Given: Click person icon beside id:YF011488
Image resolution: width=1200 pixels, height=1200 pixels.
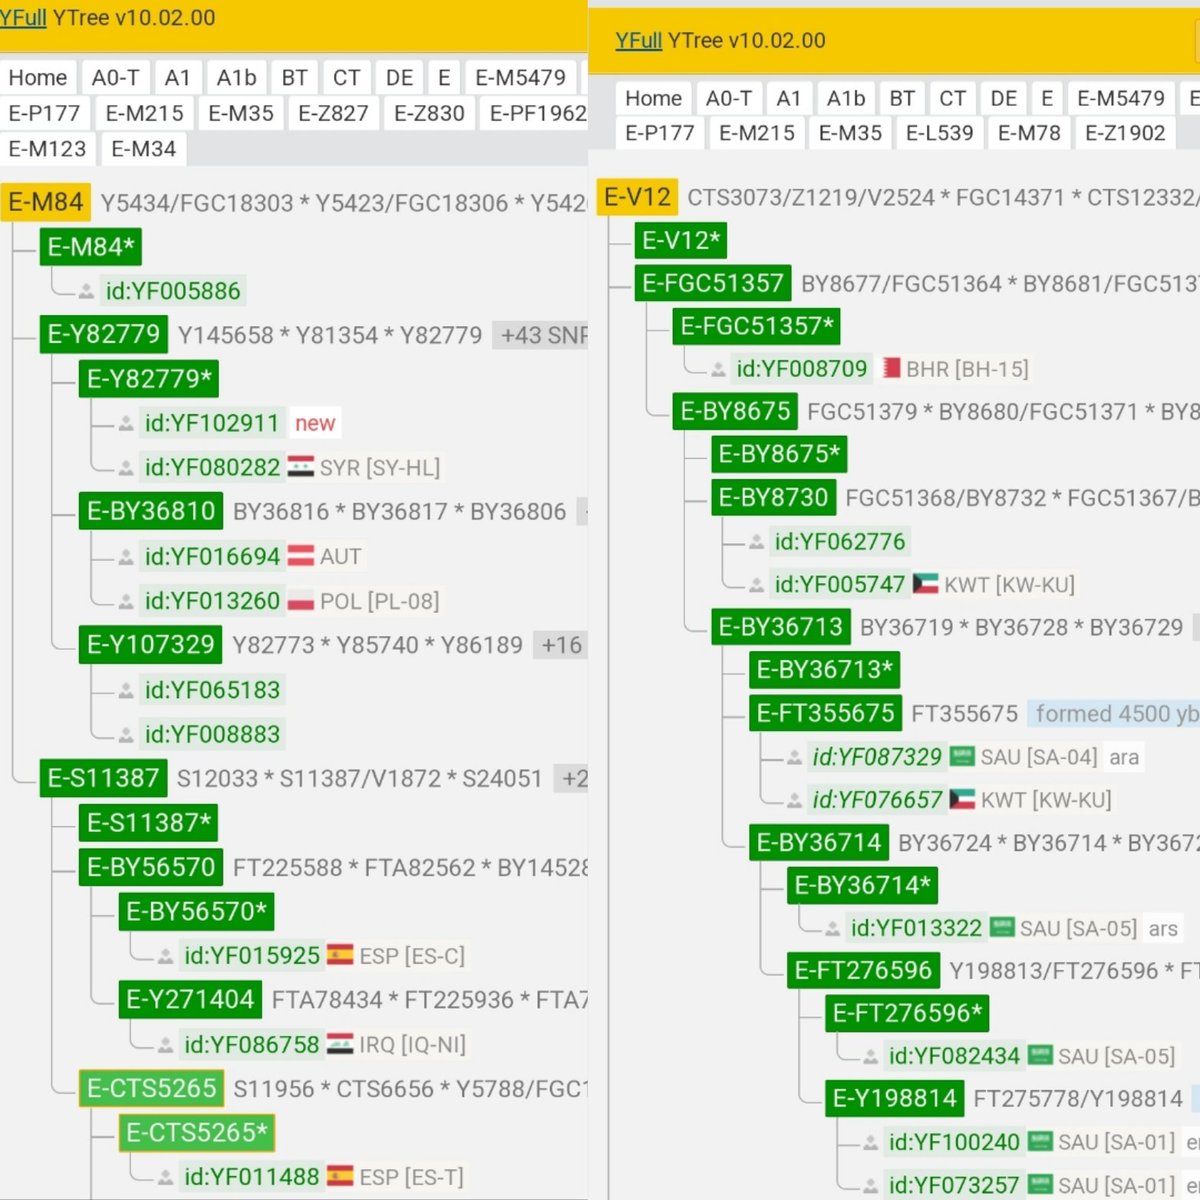Looking at the screenshot, I should coord(165,1178).
